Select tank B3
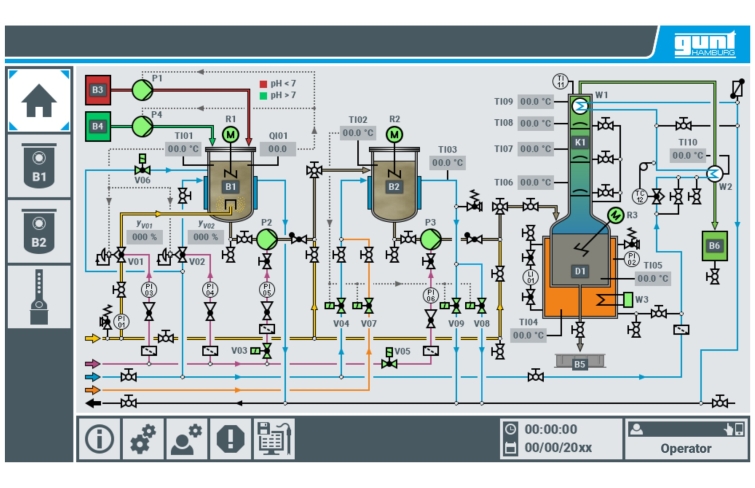Viewport: 755px width, 488px height. (98, 90)
